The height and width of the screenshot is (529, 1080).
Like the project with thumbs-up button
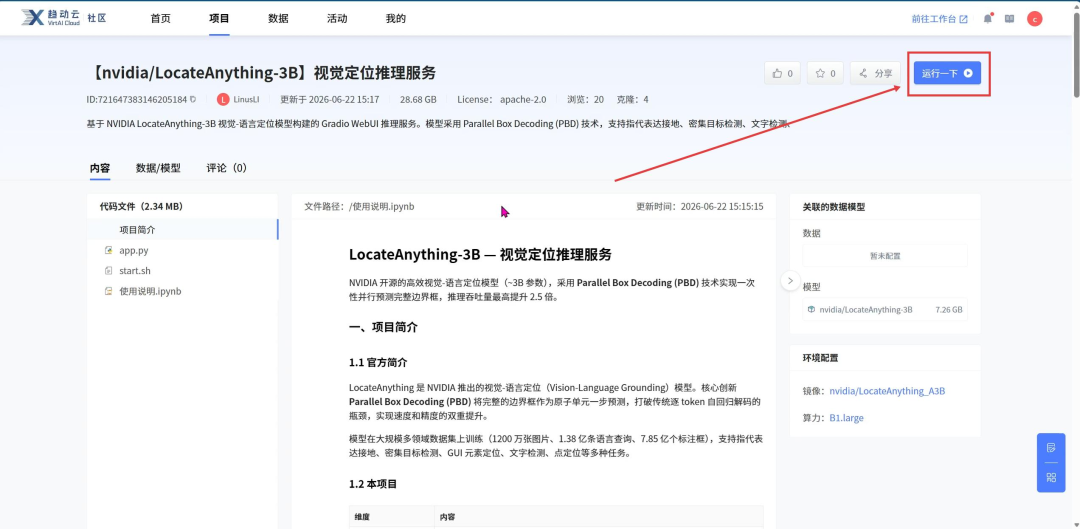coord(782,73)
